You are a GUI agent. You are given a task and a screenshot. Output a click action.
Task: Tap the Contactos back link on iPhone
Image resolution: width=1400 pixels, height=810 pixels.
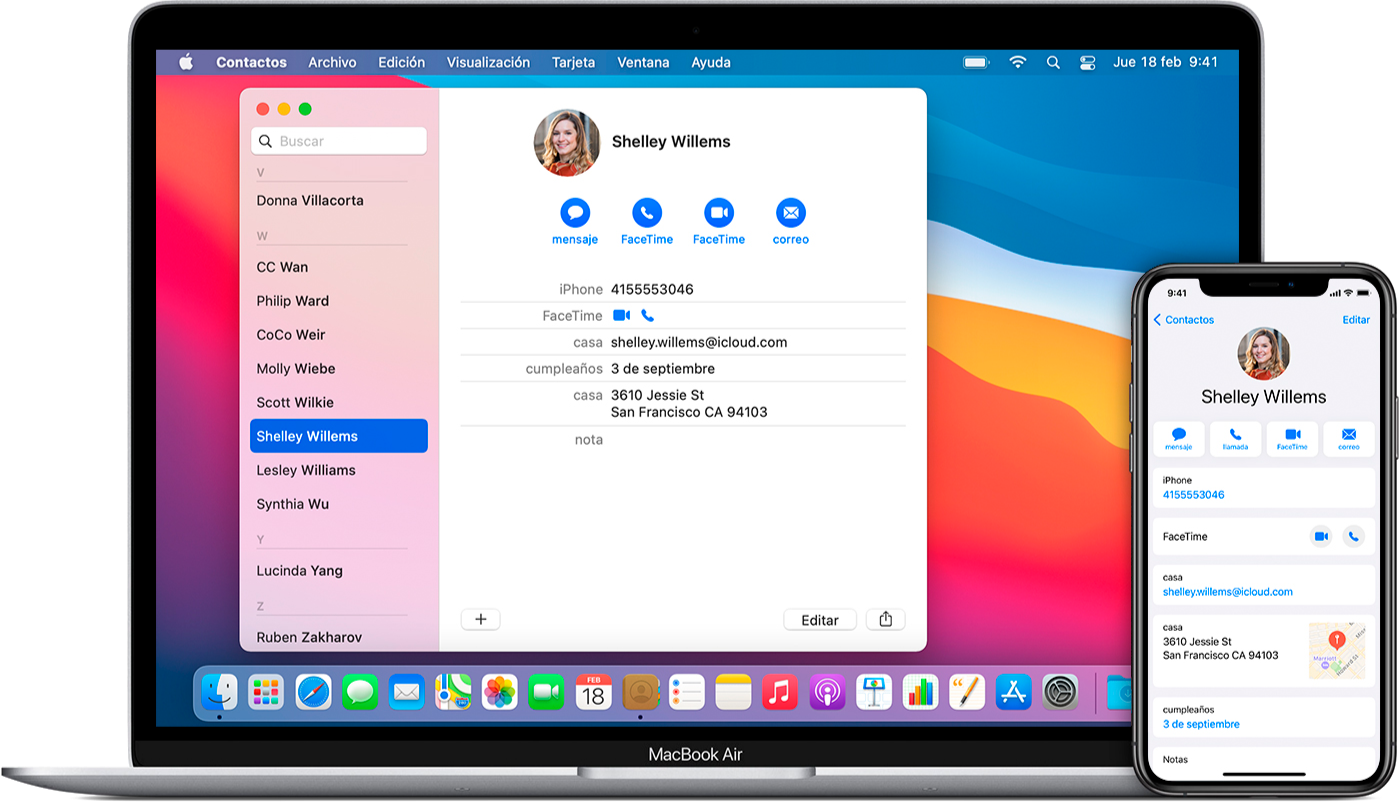1184,320
